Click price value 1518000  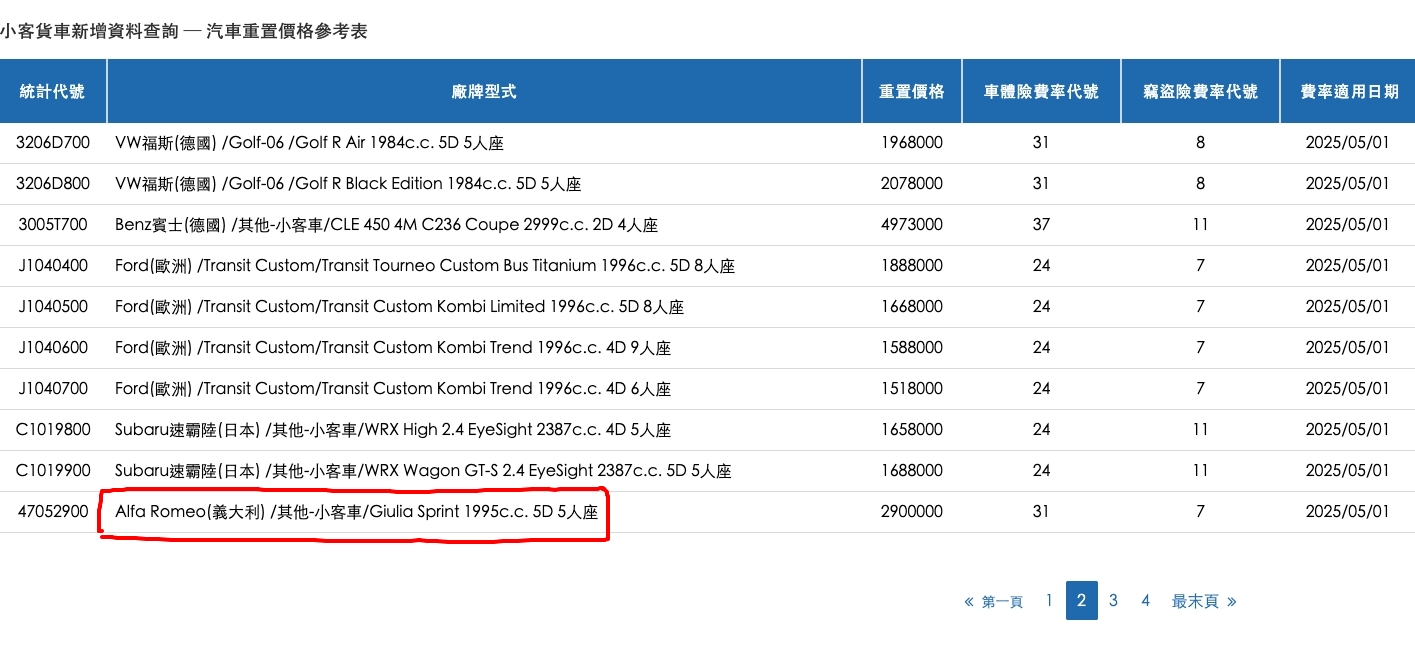click(x=912, y=389)
